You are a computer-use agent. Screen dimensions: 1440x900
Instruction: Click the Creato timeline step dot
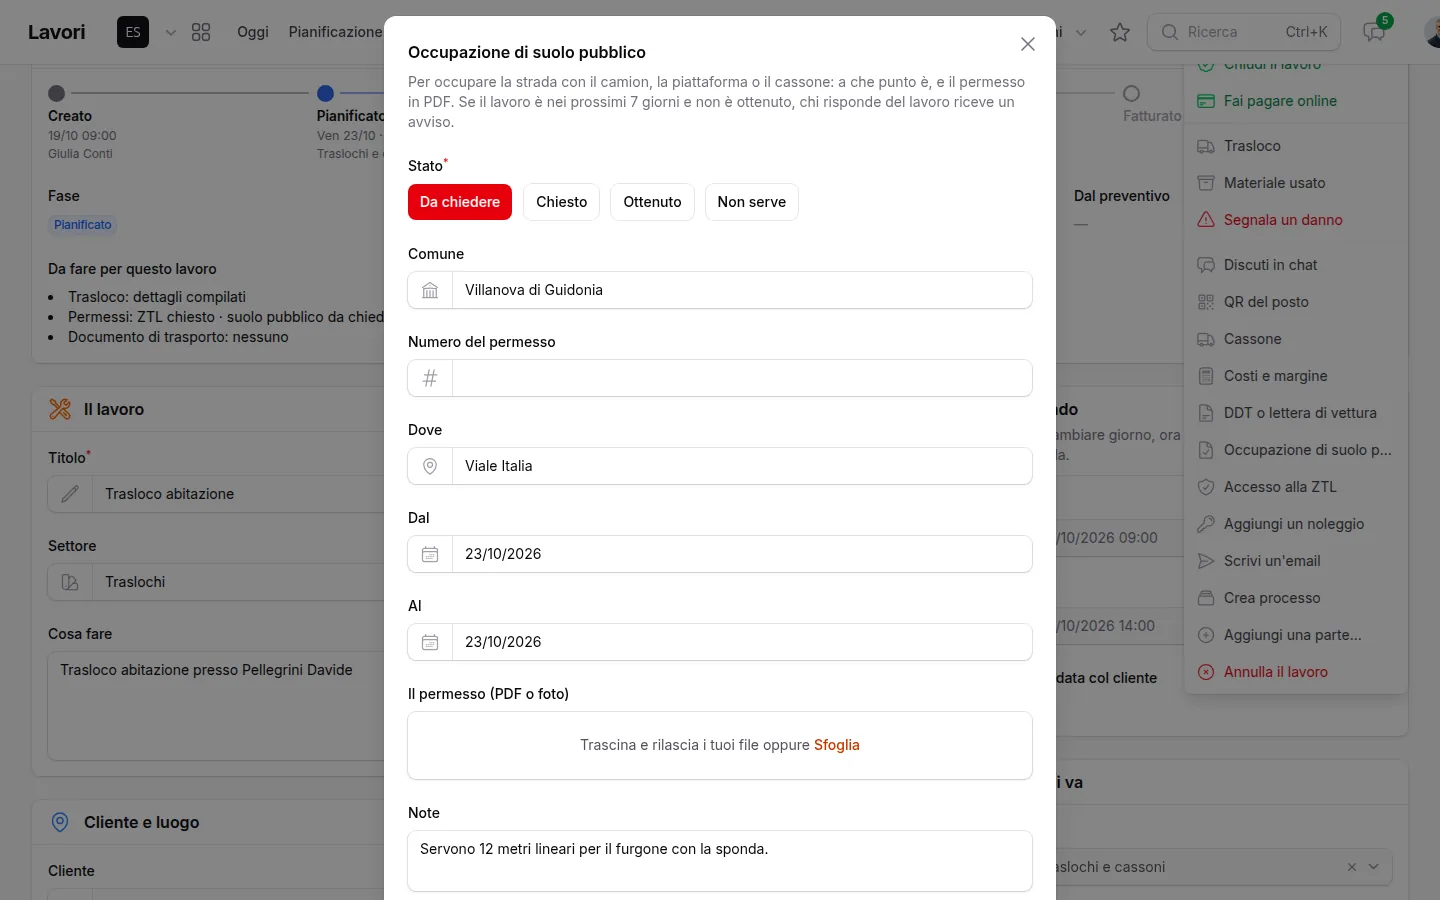pyautogui.click(x=57, y=93)
